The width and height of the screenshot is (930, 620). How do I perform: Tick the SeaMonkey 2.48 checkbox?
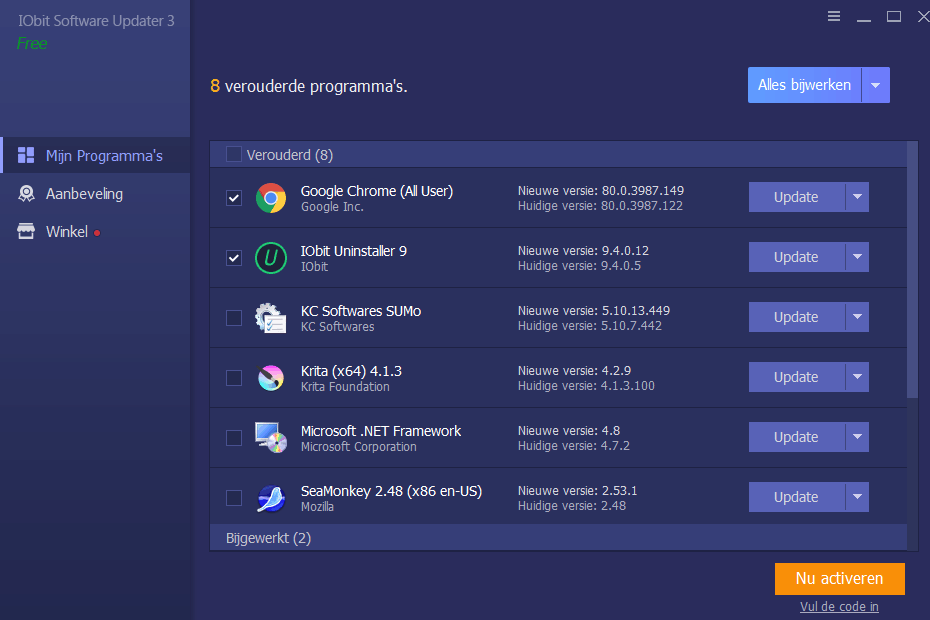tap(234, 498)
